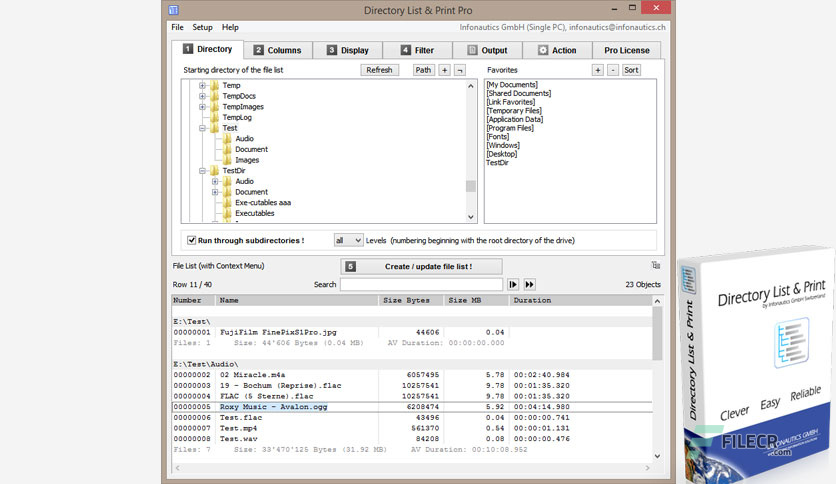The height and width of the screenshot is (484, 836).
Task: Switch to the Action tab
Action: [557, 50]
